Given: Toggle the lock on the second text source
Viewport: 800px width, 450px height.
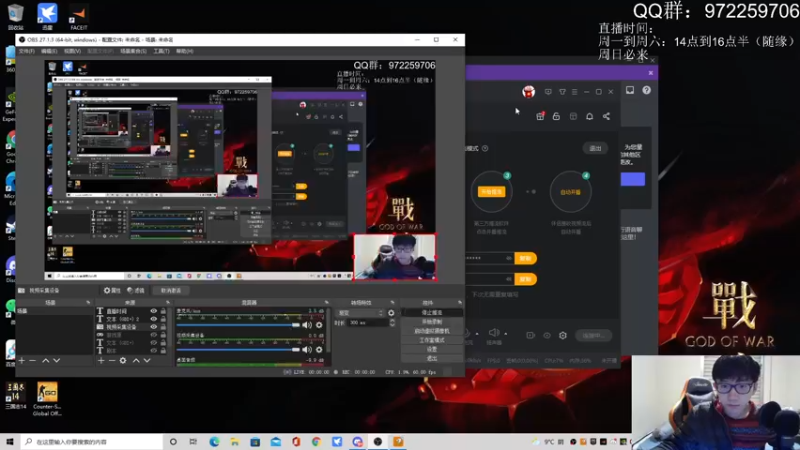Looking at the screenshot, I should (x=163, y=319).
